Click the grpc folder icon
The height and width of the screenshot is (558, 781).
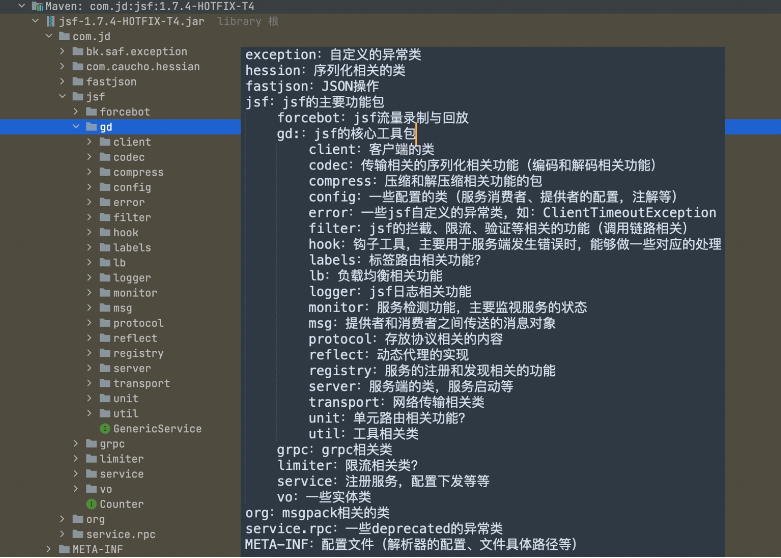click(91, 443)
